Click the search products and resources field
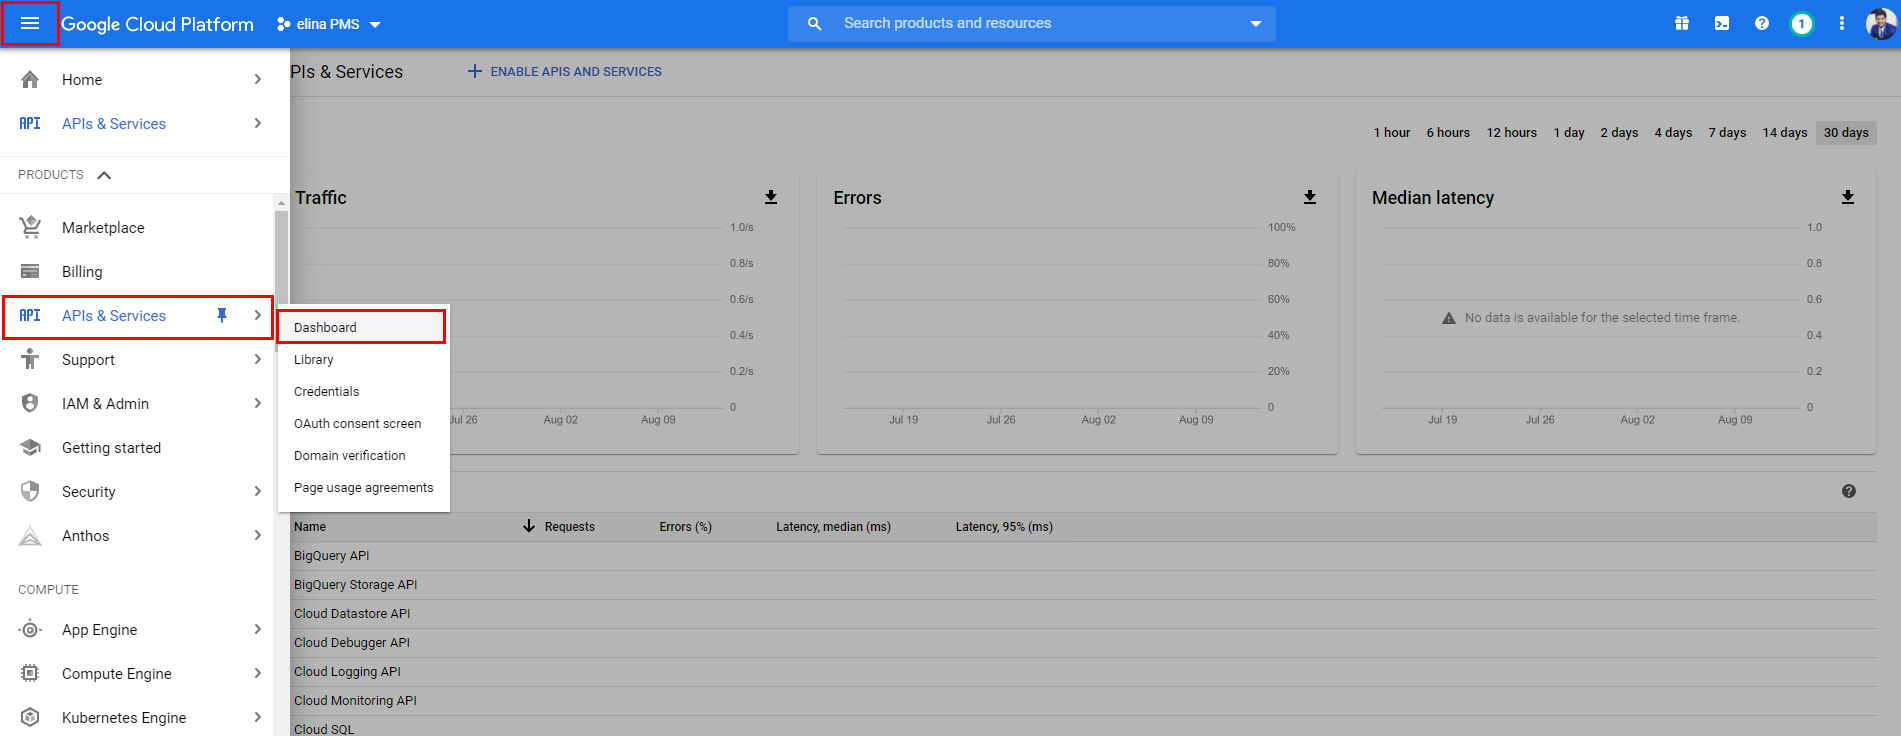1901x736 pixels. (x=1032, y=23)
